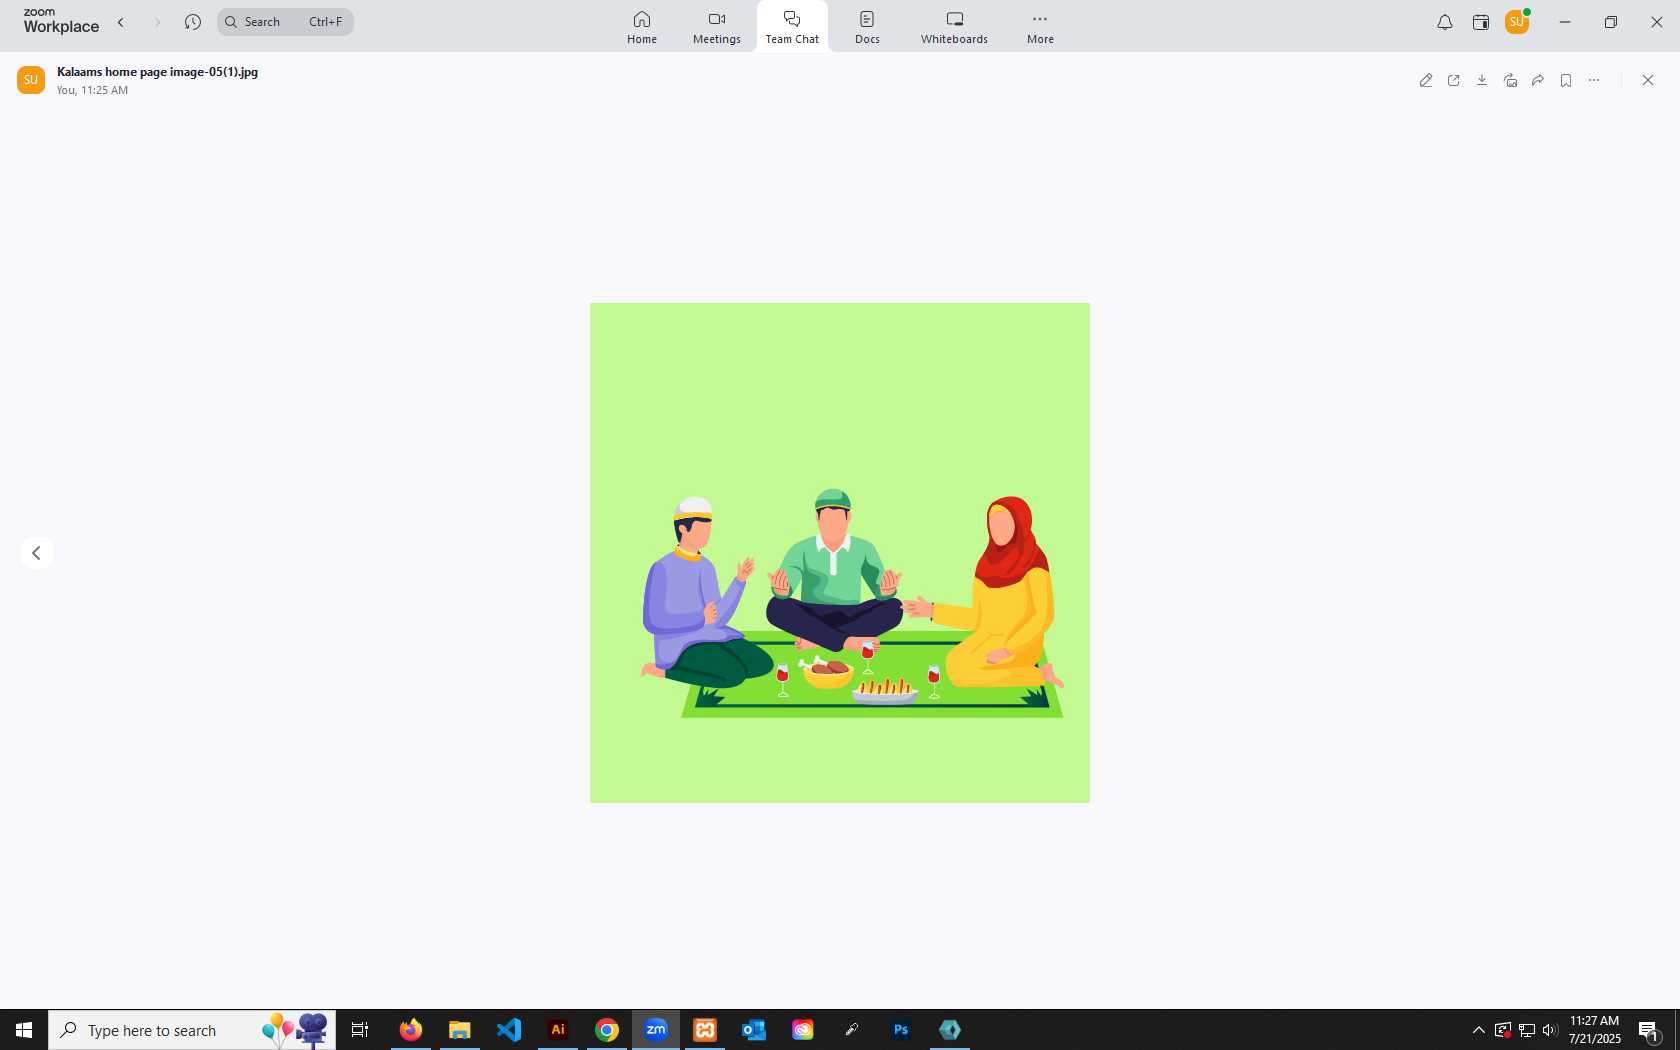Screen dimensions: 1680x1050
Task: Show hidden system tray icons
Action: click(1478, 1030)
